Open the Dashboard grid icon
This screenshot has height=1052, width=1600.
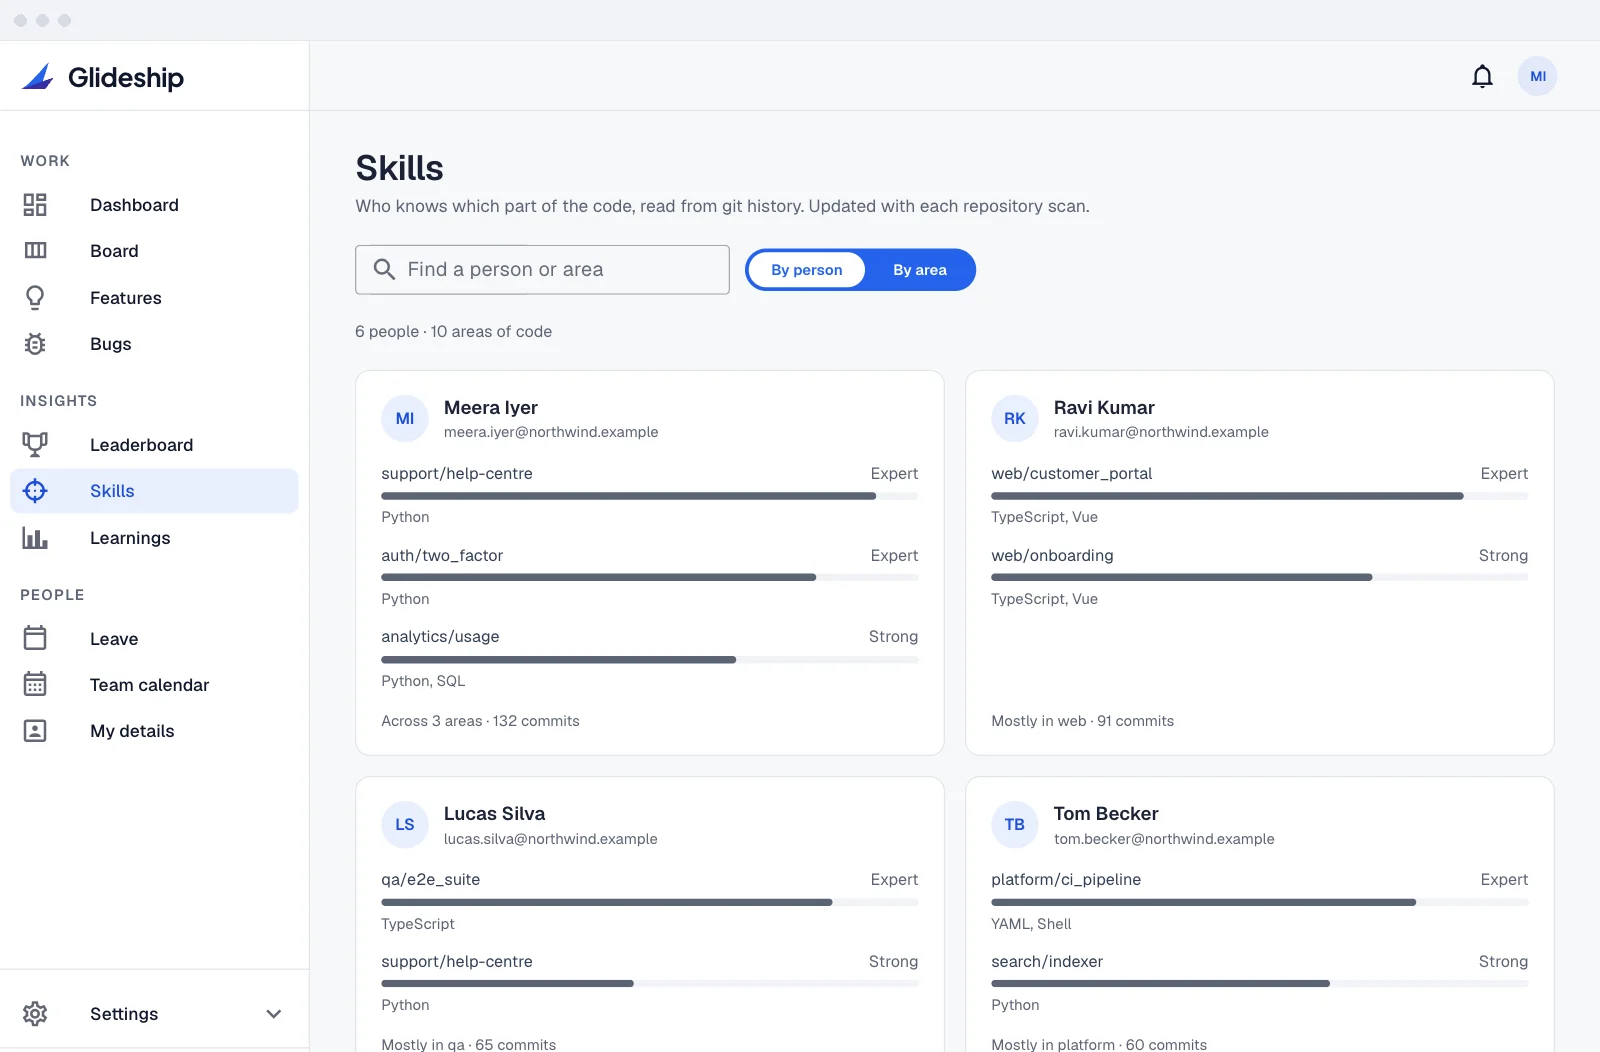click(35, 205)
